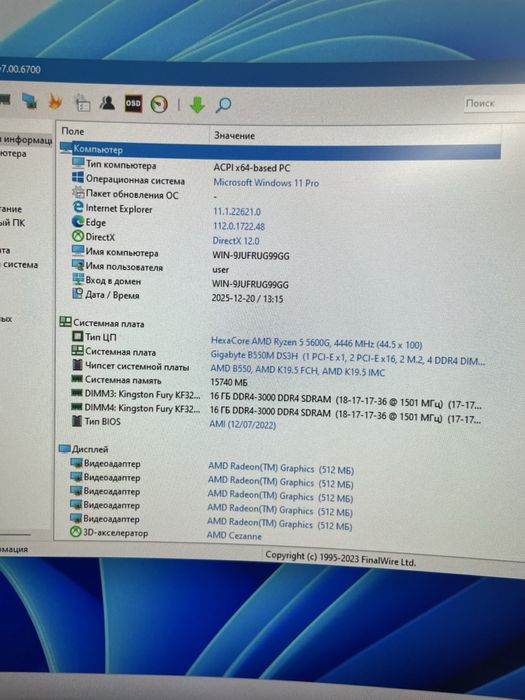Open the stability test flame icon
Viewport: 525px width, 700px height.
pos(55,101)
